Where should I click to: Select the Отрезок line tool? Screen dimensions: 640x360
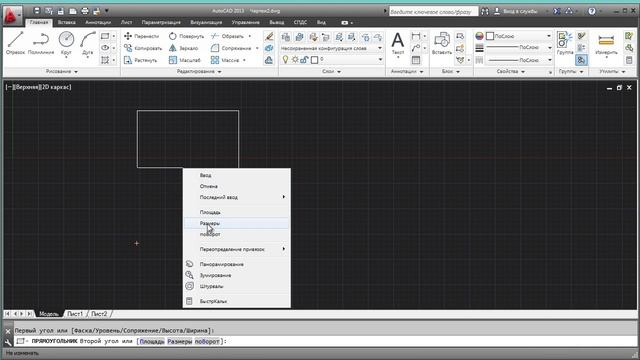pyautogui.click(x=16, y=43)
